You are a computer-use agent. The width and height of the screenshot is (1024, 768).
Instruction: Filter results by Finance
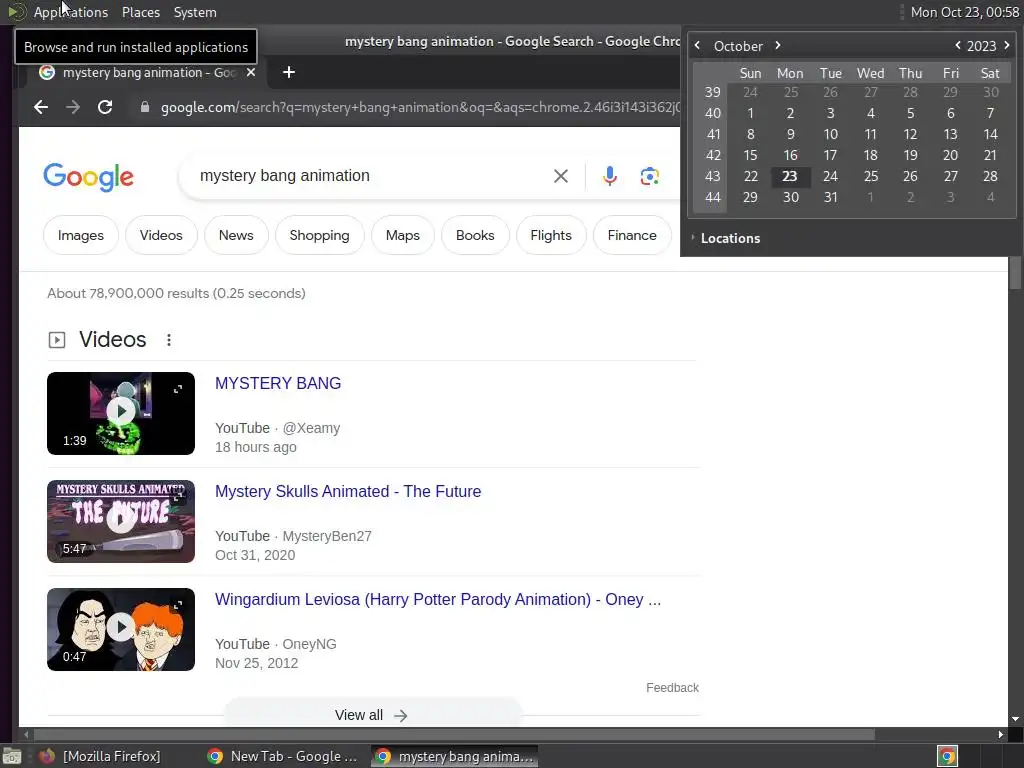point(632,235)
